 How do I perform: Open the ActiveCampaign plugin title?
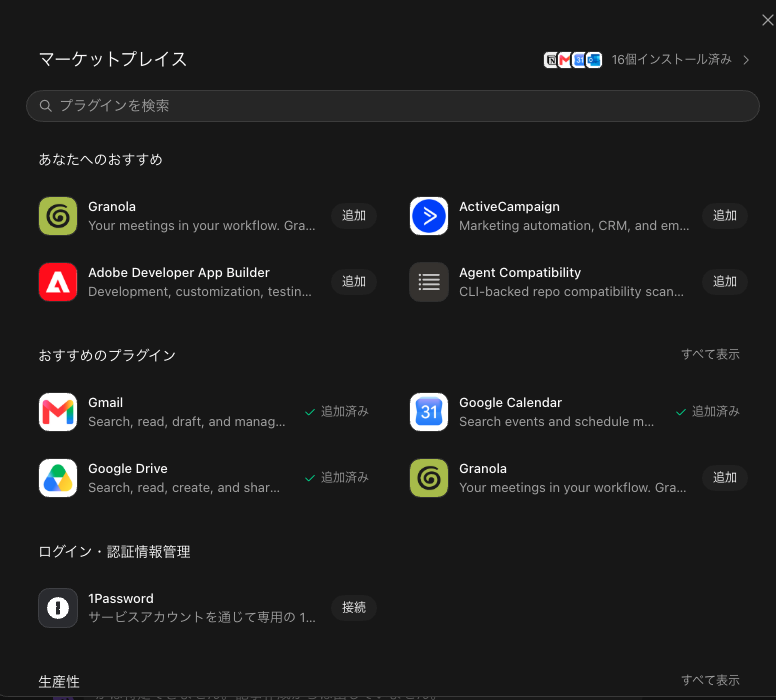[x=509, y=207]
